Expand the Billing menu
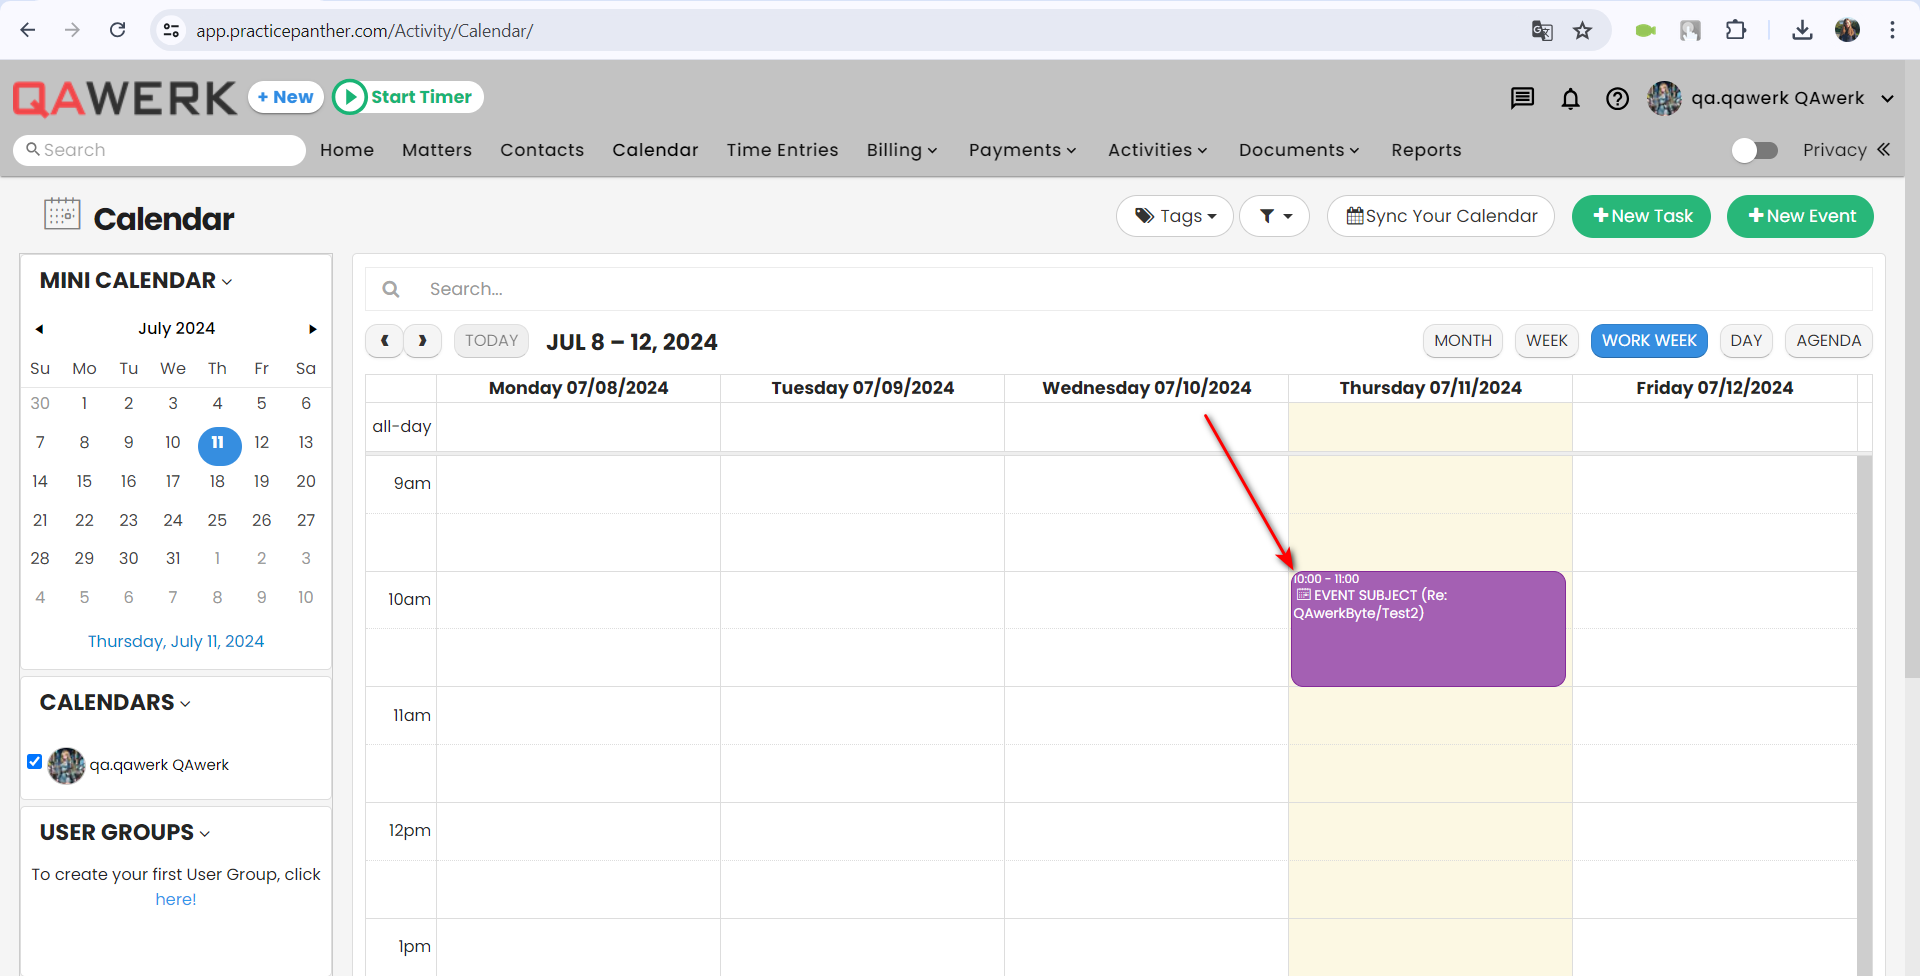Viewport: 1920px width, 976px height. coord(902,150)
